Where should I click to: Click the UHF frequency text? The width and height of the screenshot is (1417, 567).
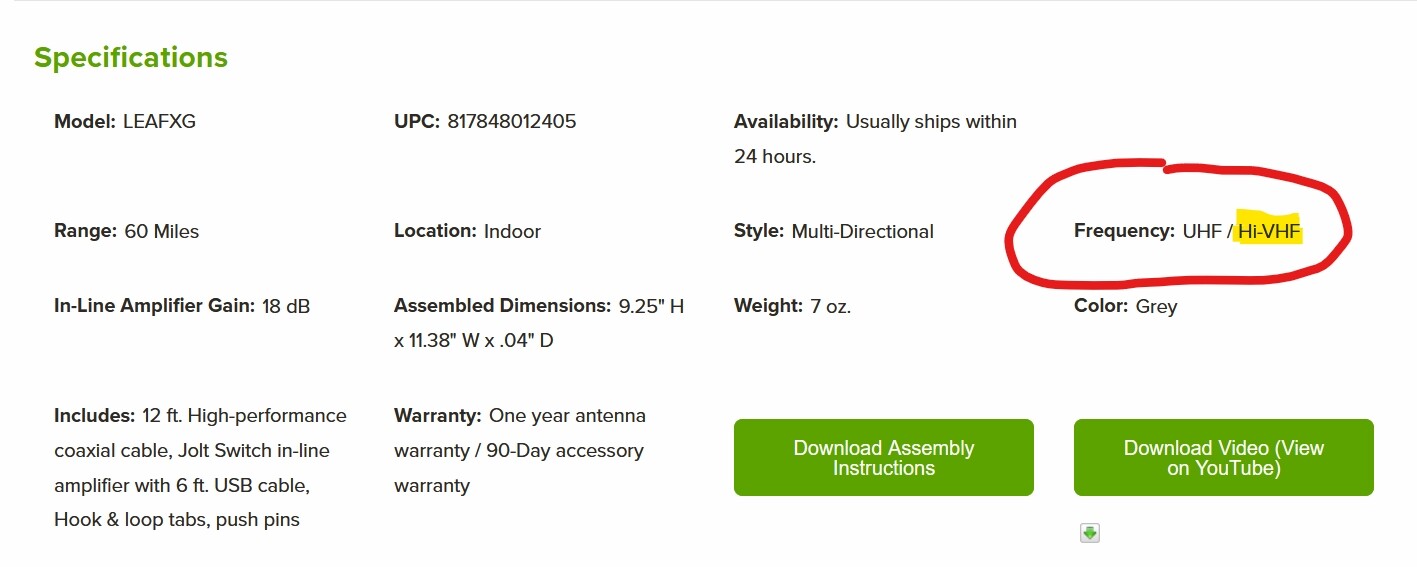pyautogui.click(x=1202, y=231)
